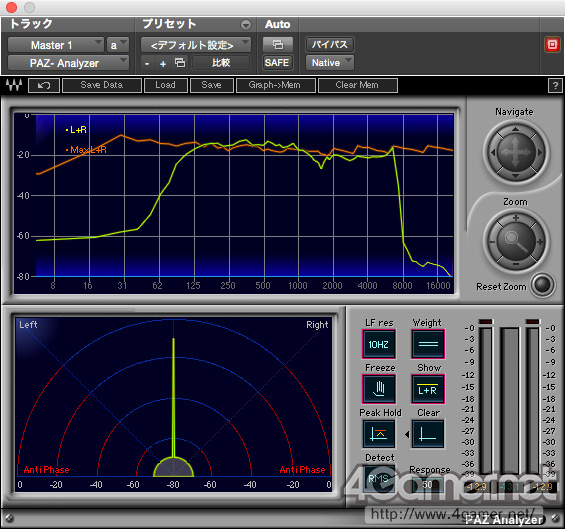Click the Response value field showing 50

coord(428,485)
